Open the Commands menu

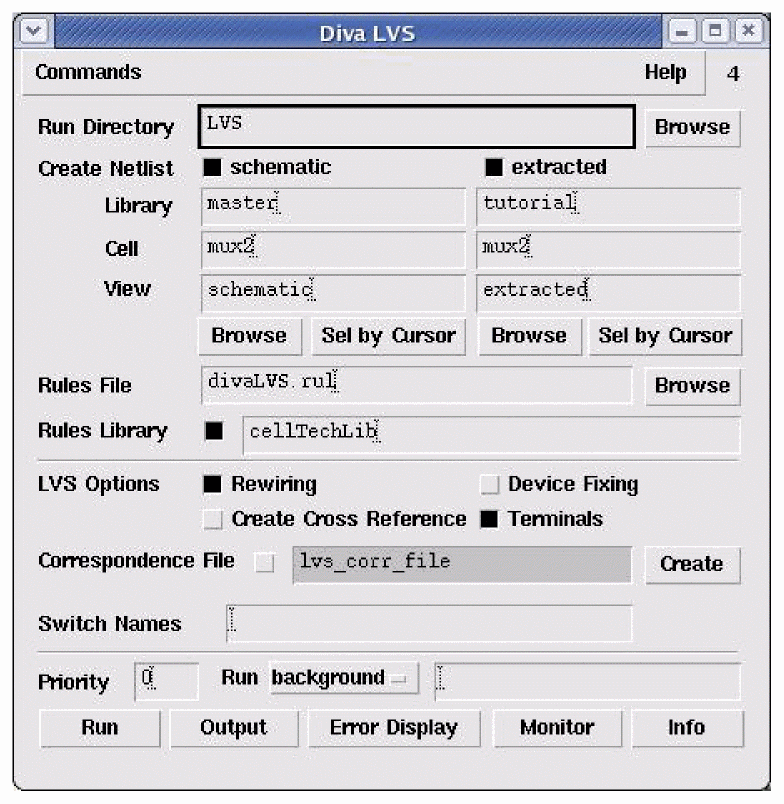(x=88, y=72)
